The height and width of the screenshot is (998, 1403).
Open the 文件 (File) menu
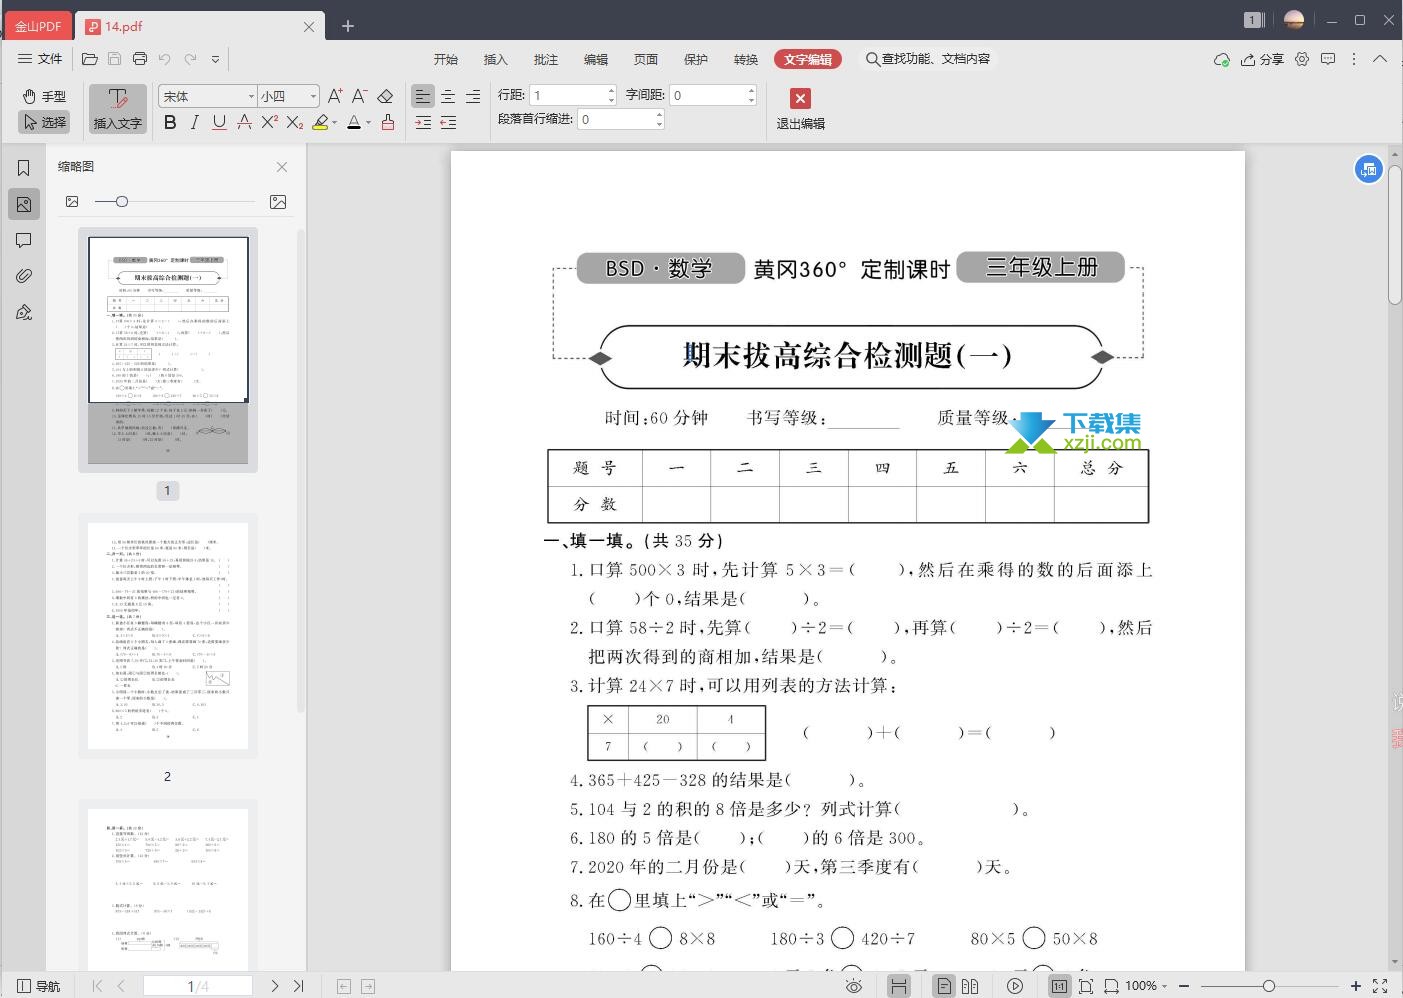click(x=40, y=59)
